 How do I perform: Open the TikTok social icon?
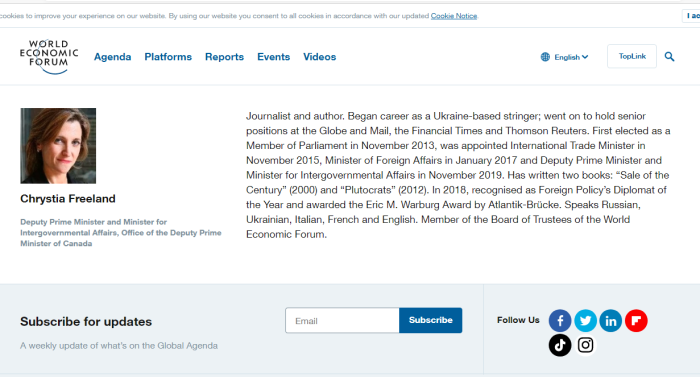coord(560,345)
